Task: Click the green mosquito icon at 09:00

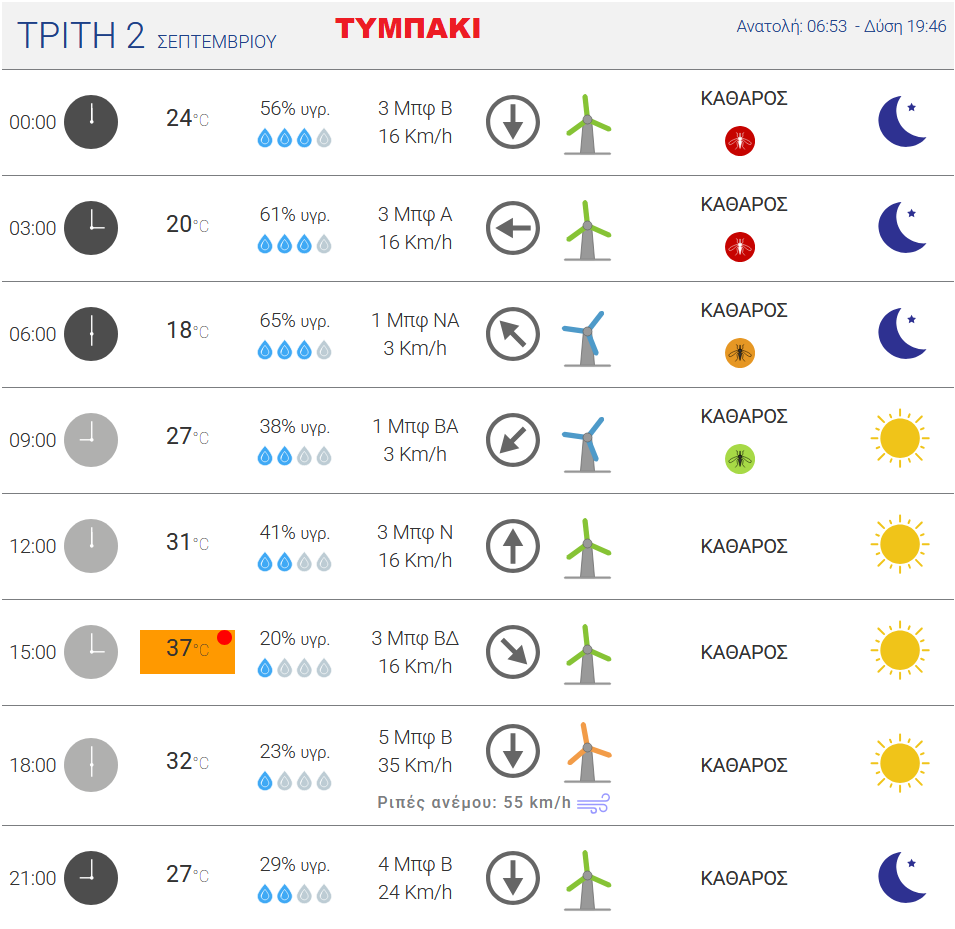Action: point(739,459)
